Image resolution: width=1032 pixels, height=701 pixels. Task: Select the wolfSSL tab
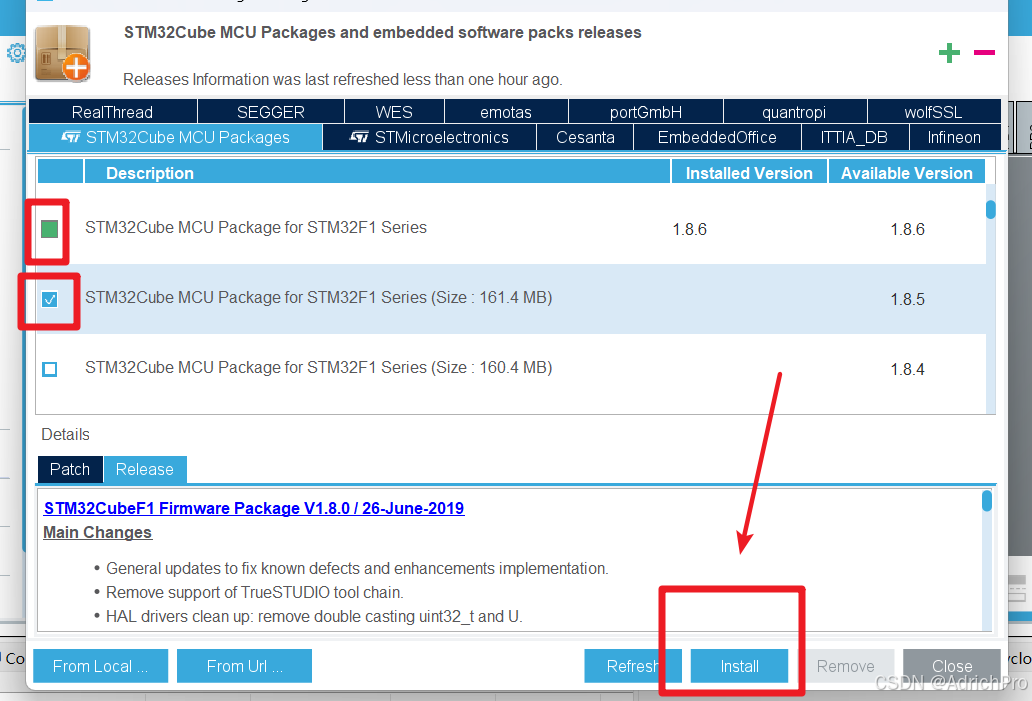[933, 112]
